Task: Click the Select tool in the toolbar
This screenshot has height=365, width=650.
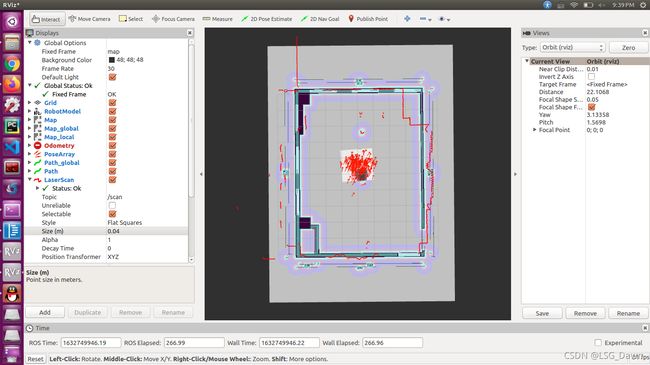Action: pos(131,19)
